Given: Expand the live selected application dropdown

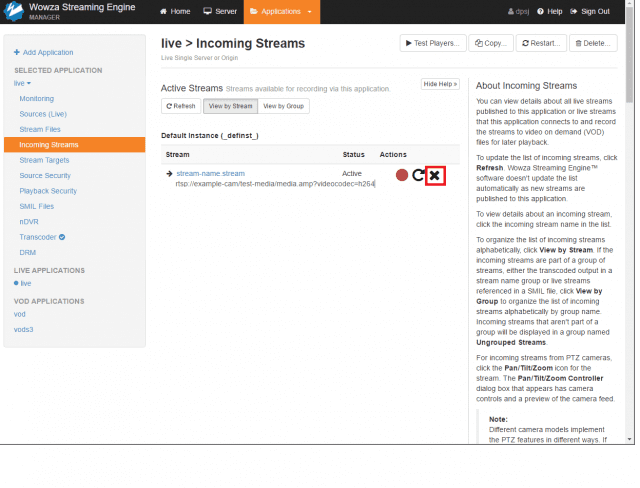Looking at the screenshot, I should (x=22, y=83).
